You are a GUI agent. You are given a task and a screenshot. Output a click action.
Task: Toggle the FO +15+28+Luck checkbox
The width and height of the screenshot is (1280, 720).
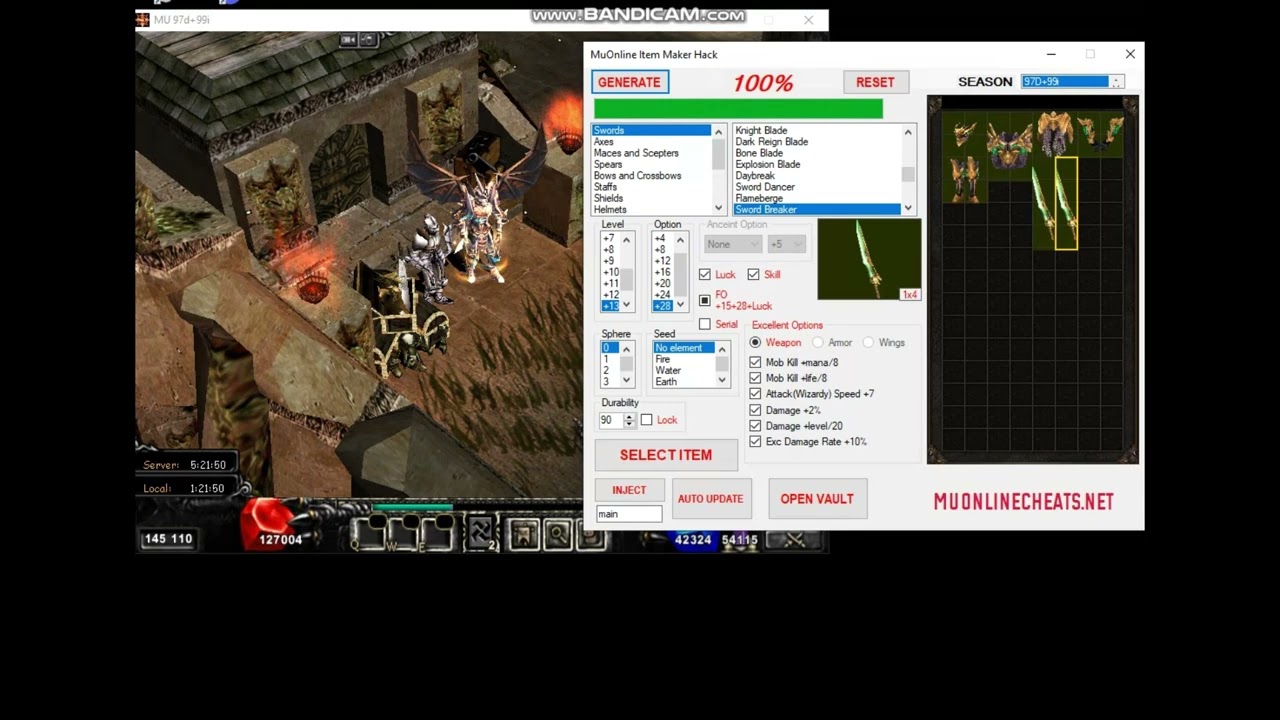point(705,300)
